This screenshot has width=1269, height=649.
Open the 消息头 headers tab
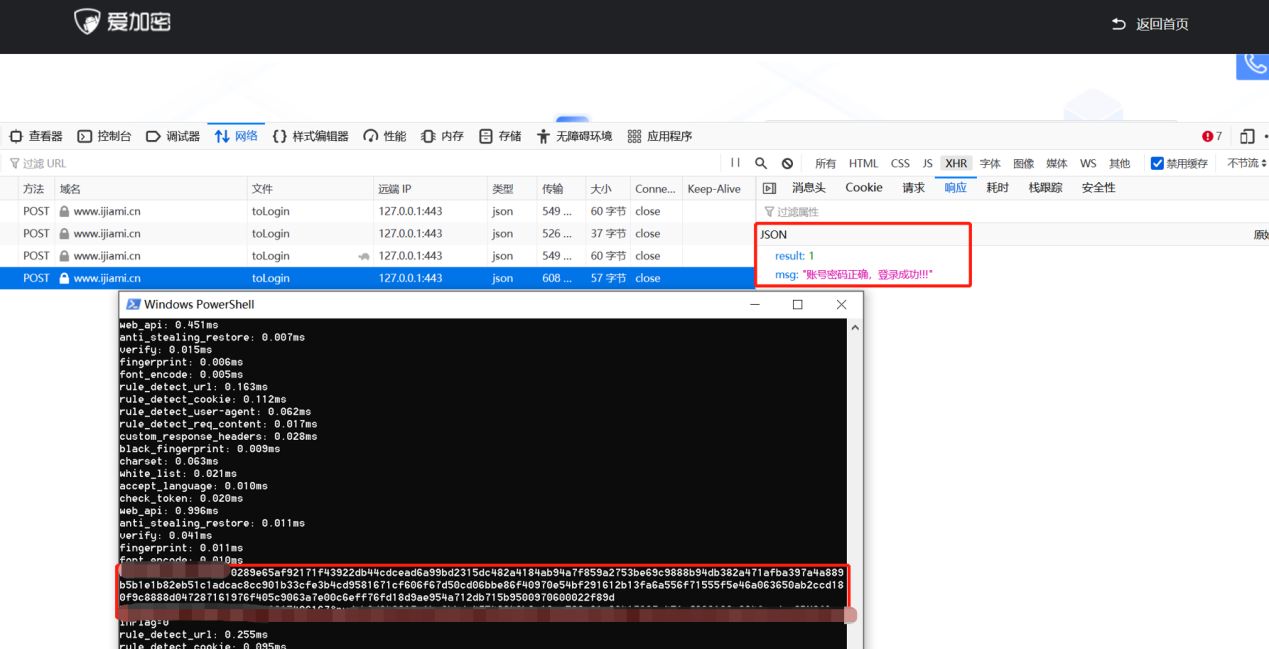tap(808, 188)
